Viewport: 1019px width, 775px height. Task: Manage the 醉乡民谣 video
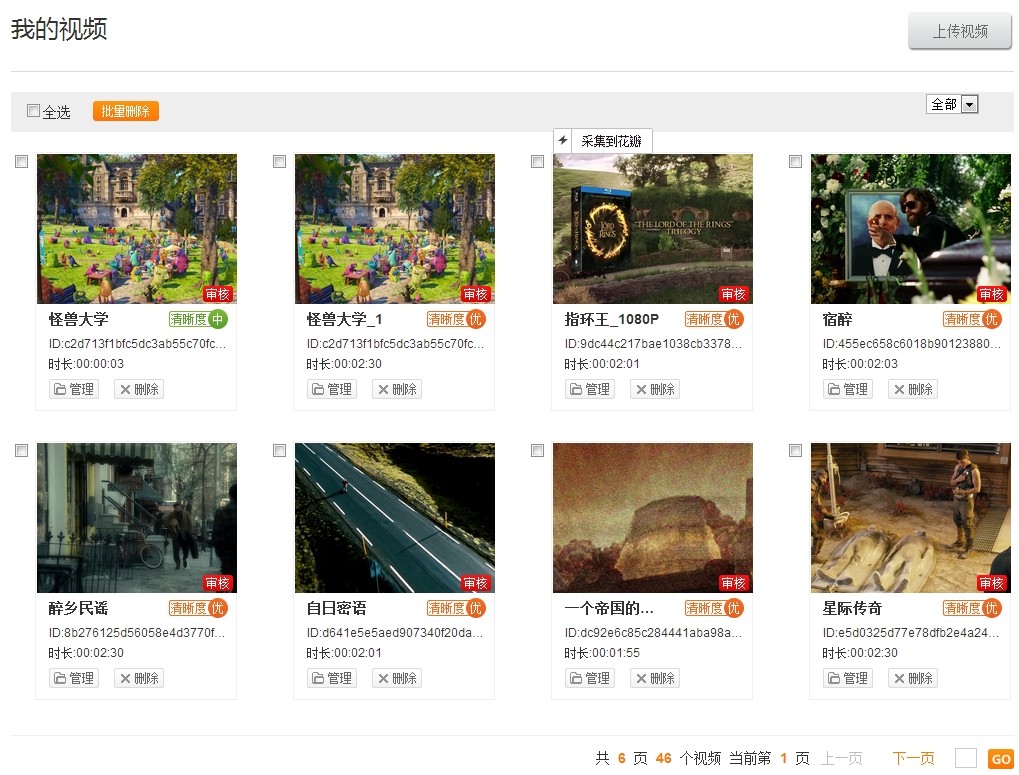(x=74, y=678)
